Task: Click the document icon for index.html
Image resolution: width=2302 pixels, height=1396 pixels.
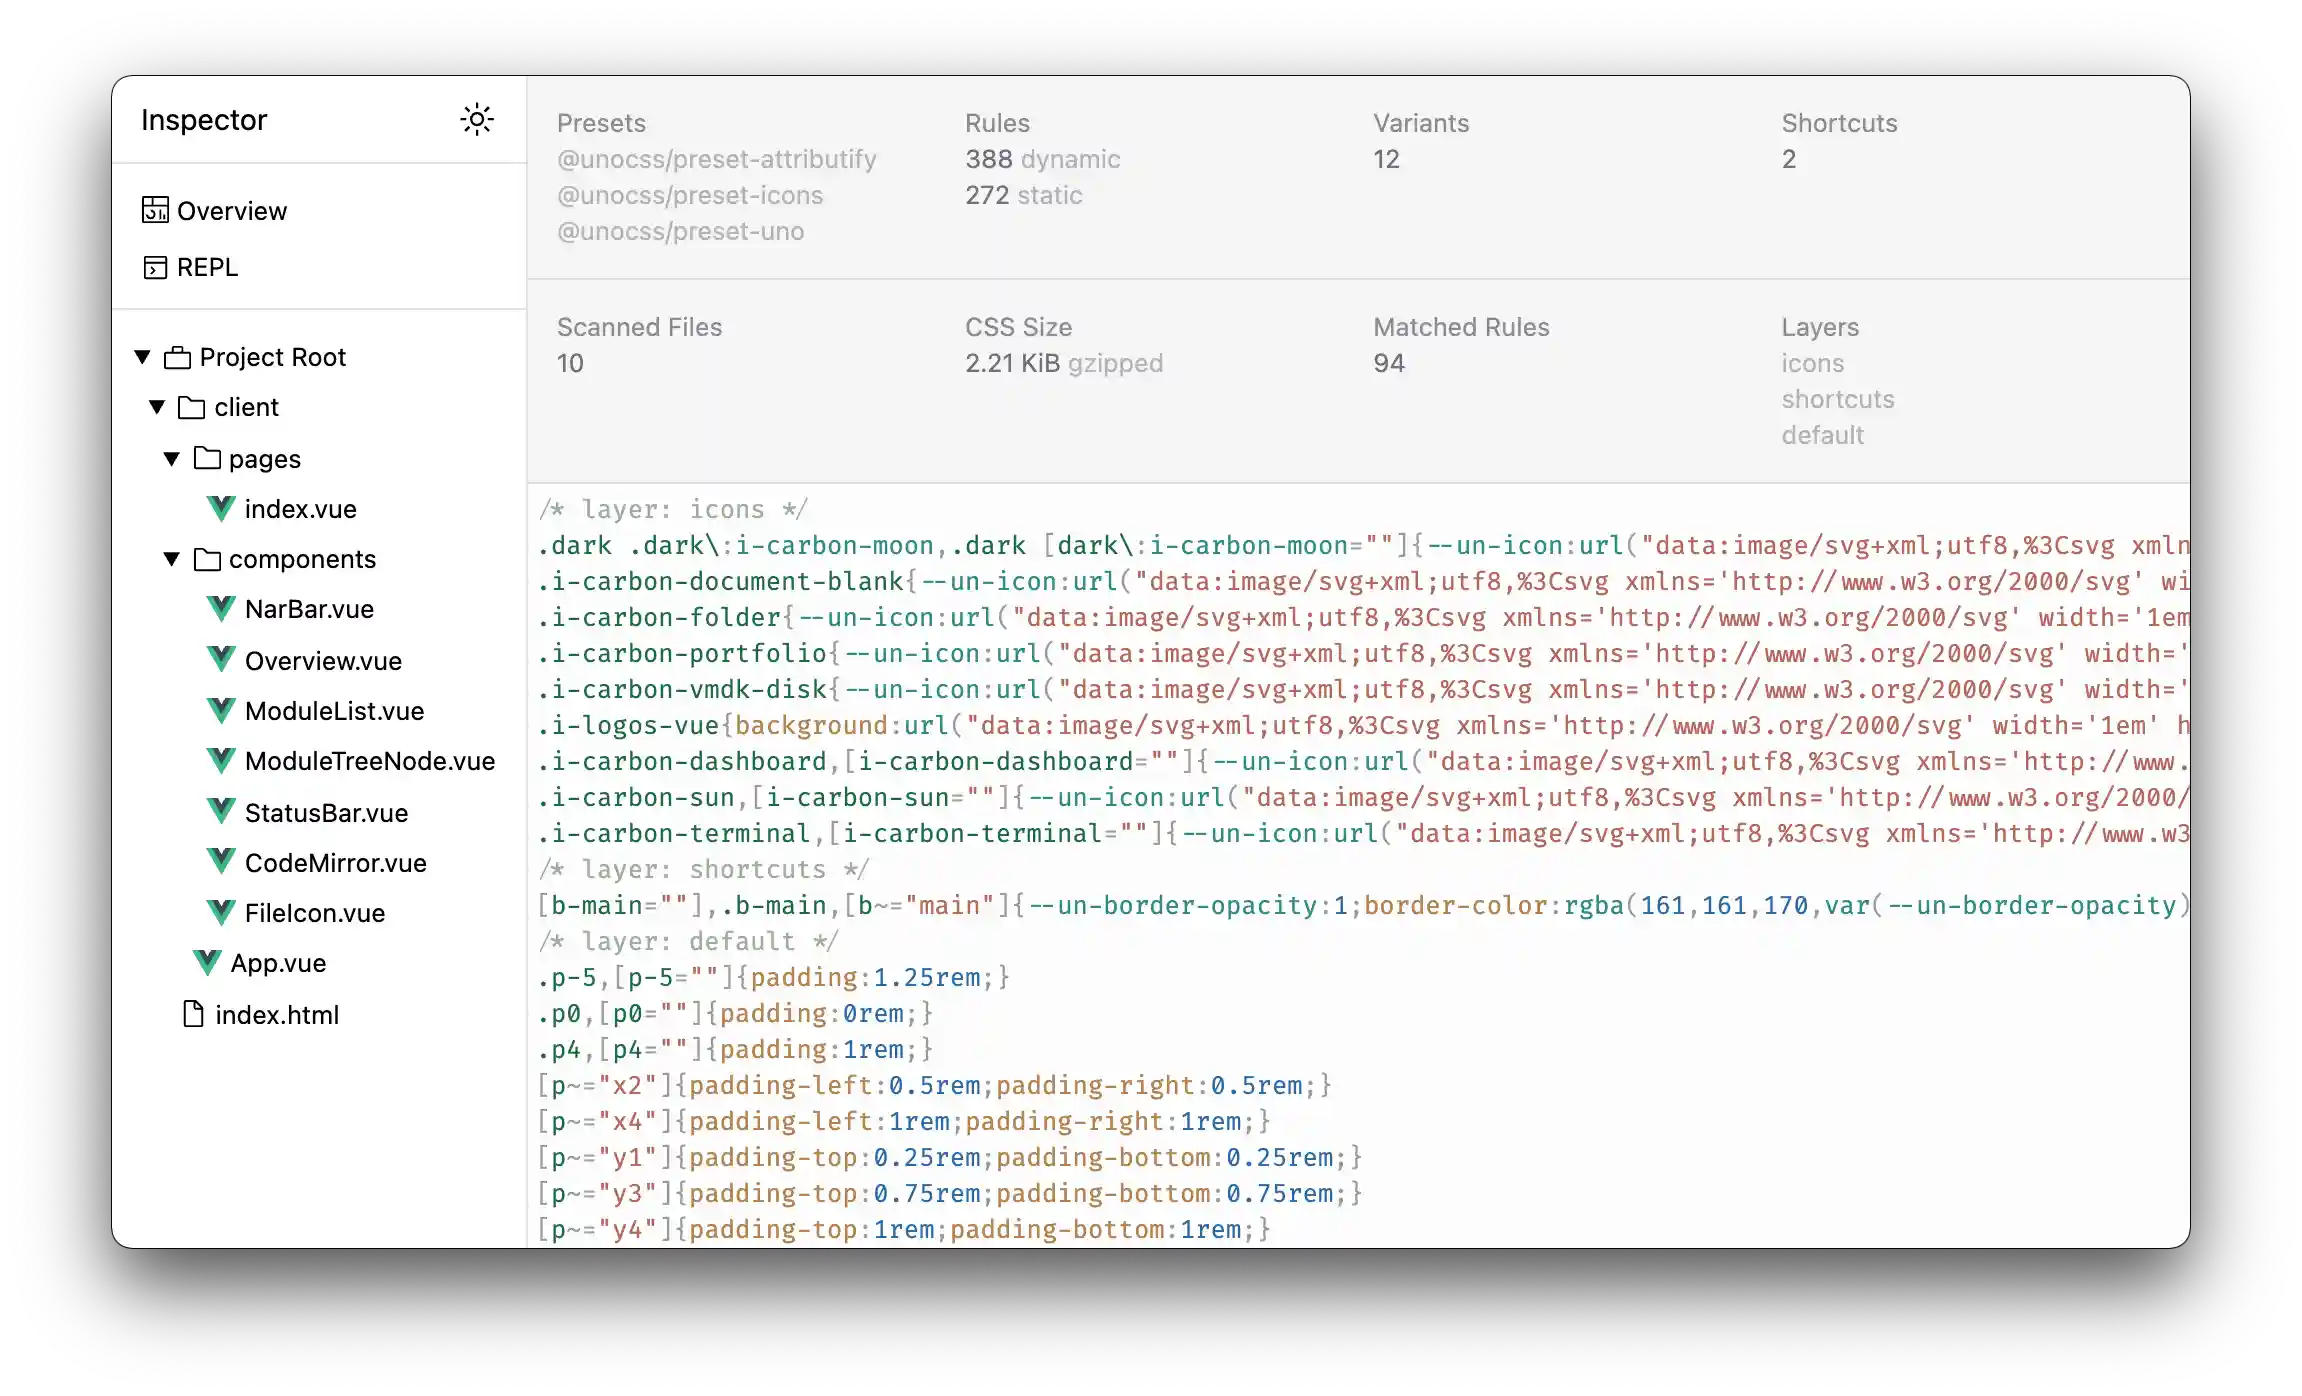Action: point(193,1014)
